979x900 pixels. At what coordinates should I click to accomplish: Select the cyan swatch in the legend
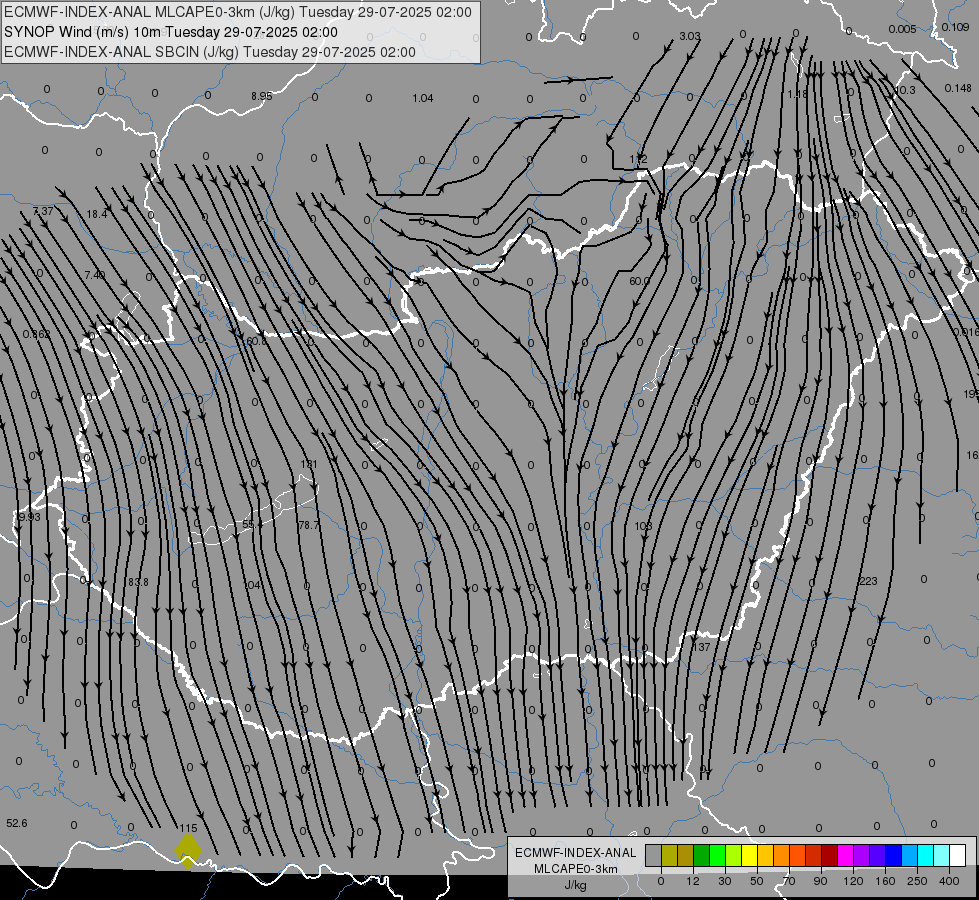(x=925, y=856)
